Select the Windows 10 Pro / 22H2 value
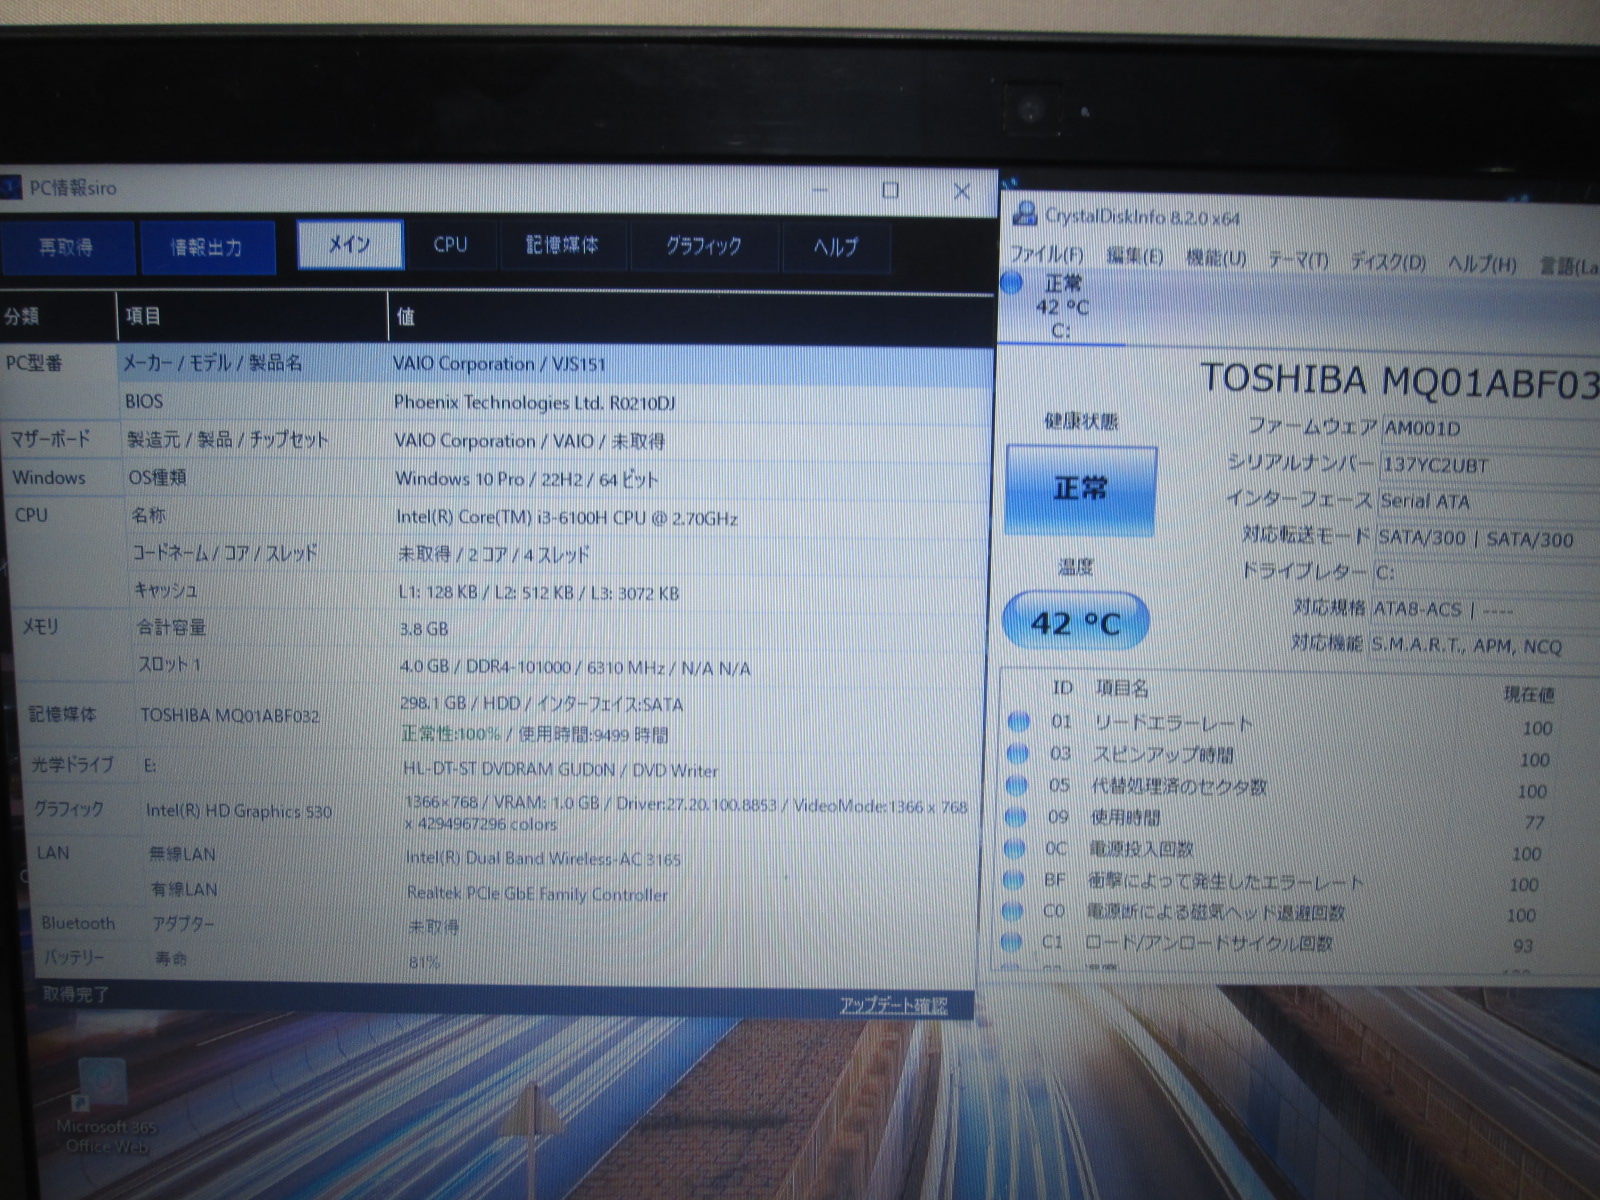1600x1200 pixels. [x=527, y=479]
